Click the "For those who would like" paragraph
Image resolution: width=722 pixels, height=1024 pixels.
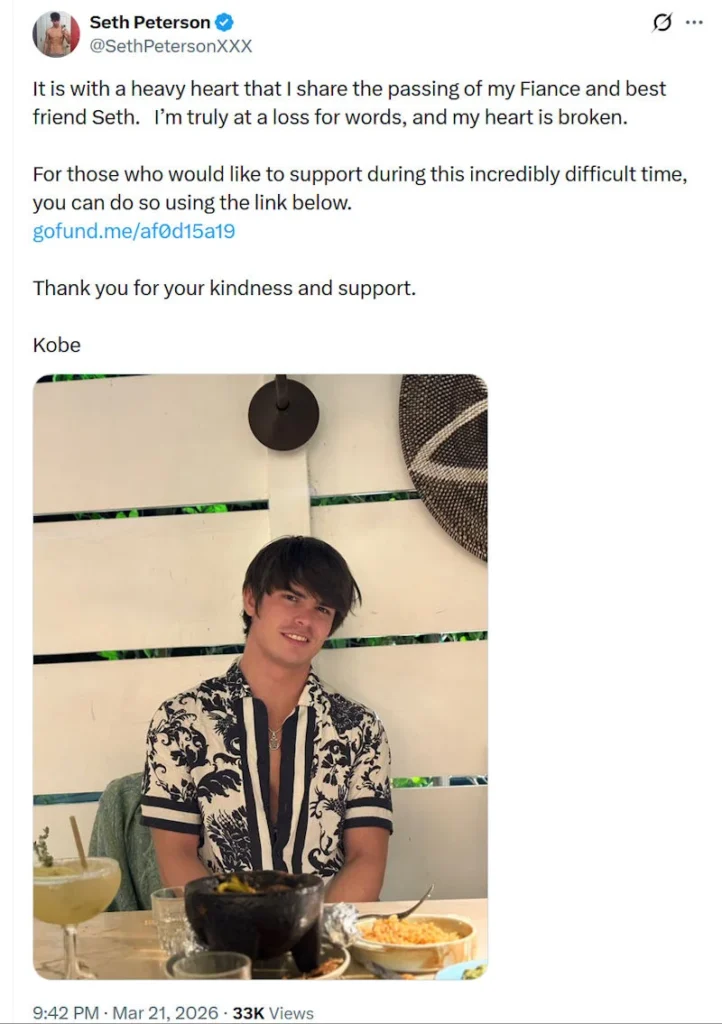click(360, 188)
